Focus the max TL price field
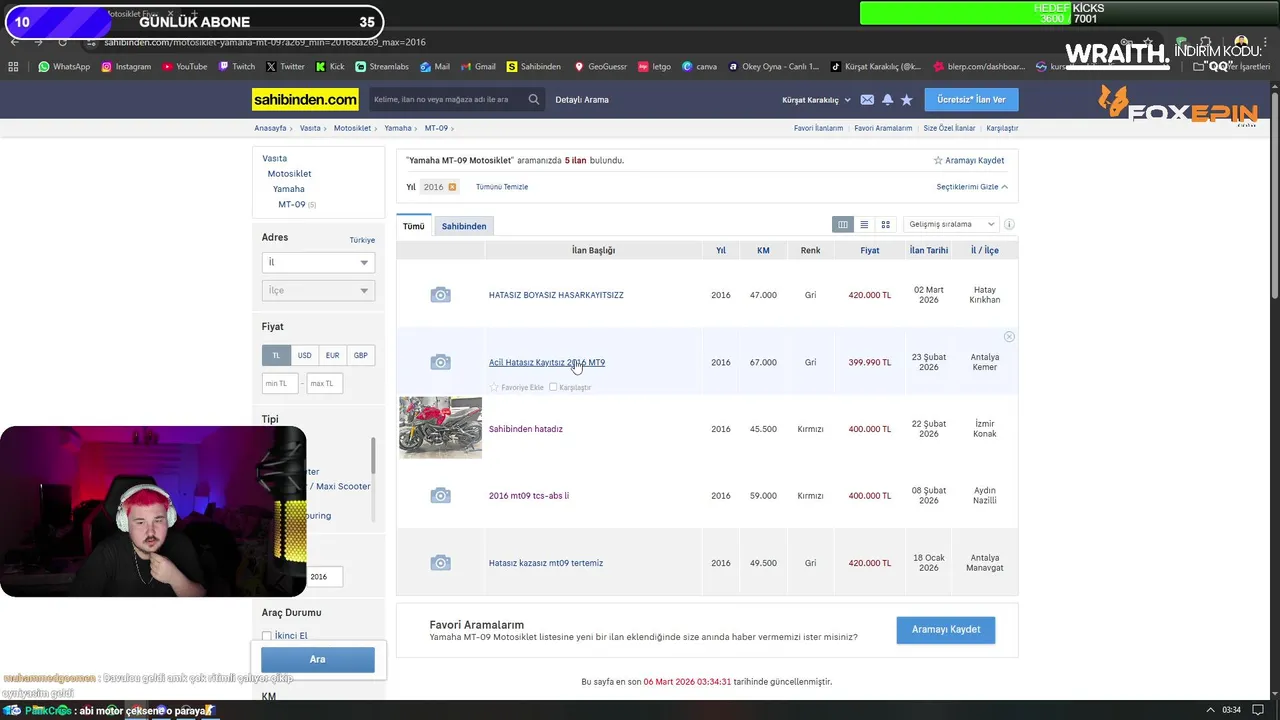The height and width of the screenshot is (720, 1280). 324,383
